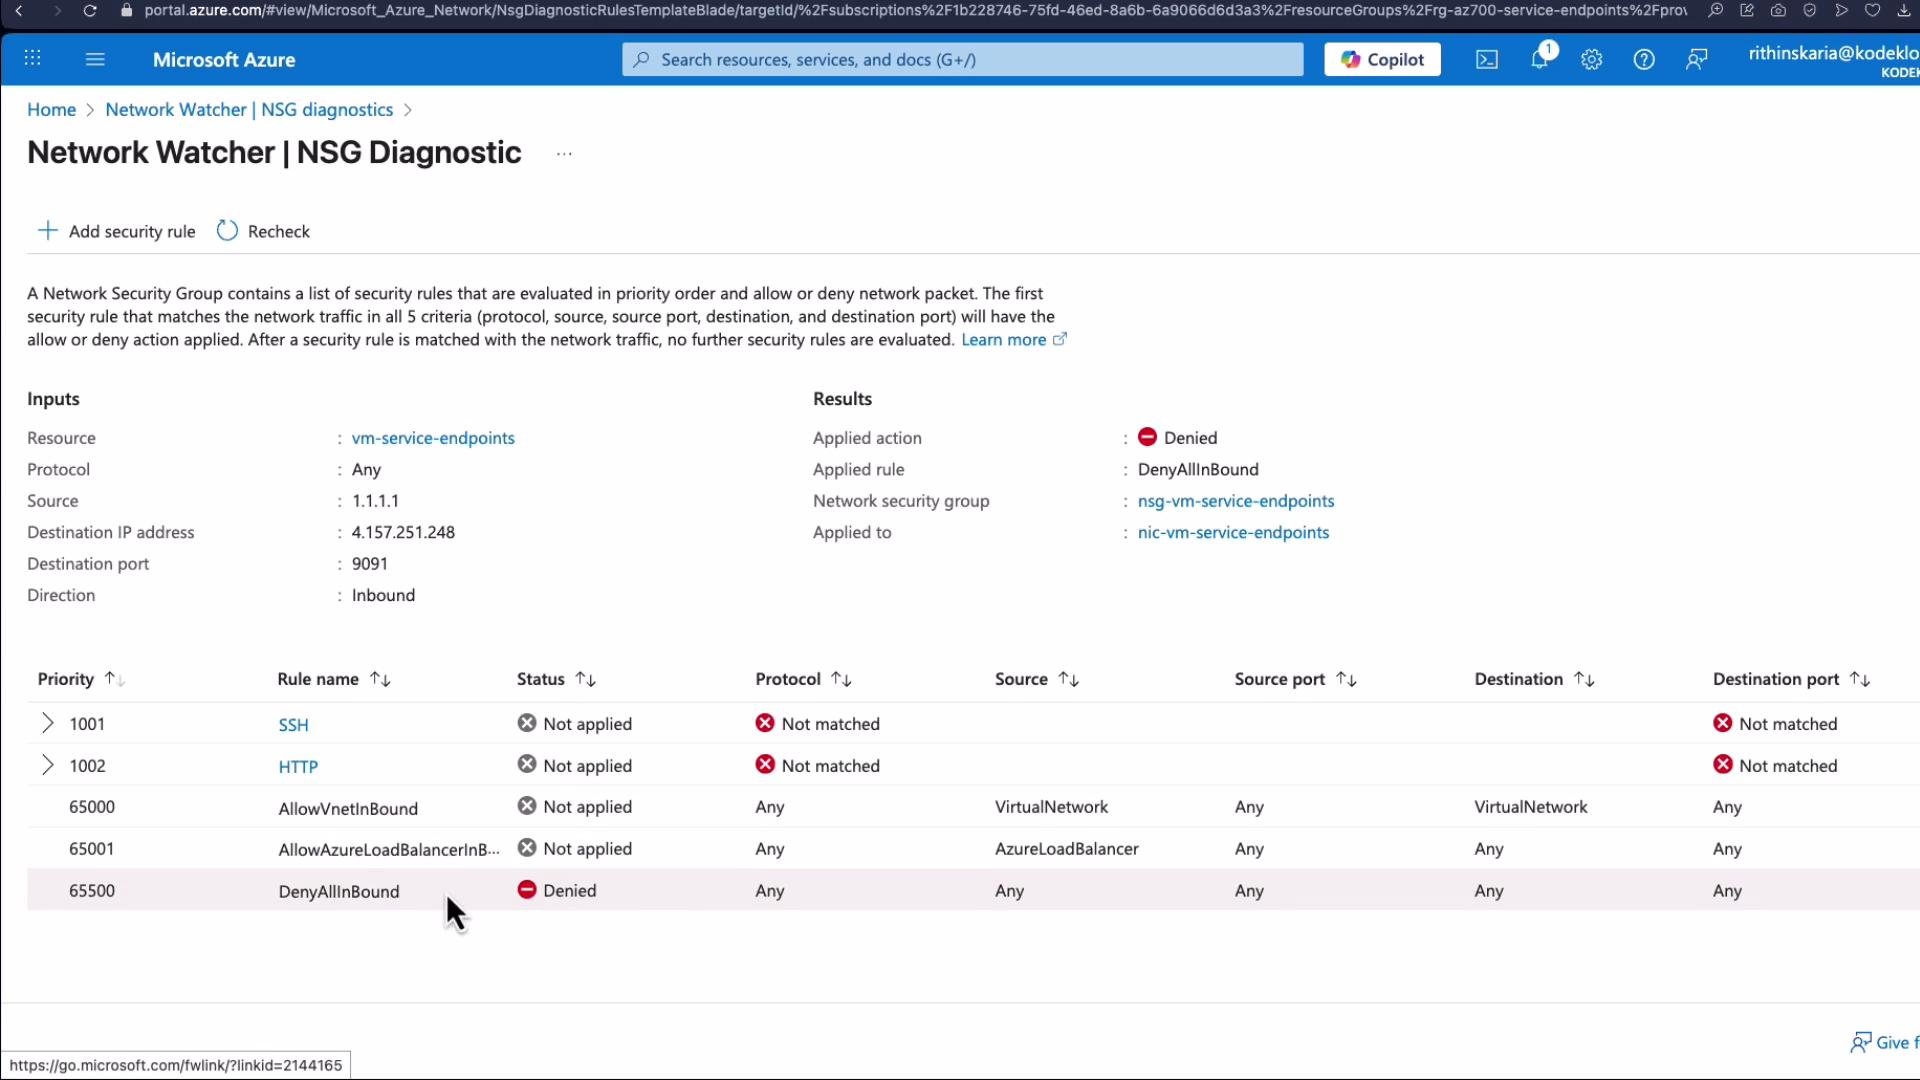Image resolution: width=1920 pixels, height=1080 pixels.
Task: Click Destination IP address value 4.157.251.248
Action: click(403, 532)
